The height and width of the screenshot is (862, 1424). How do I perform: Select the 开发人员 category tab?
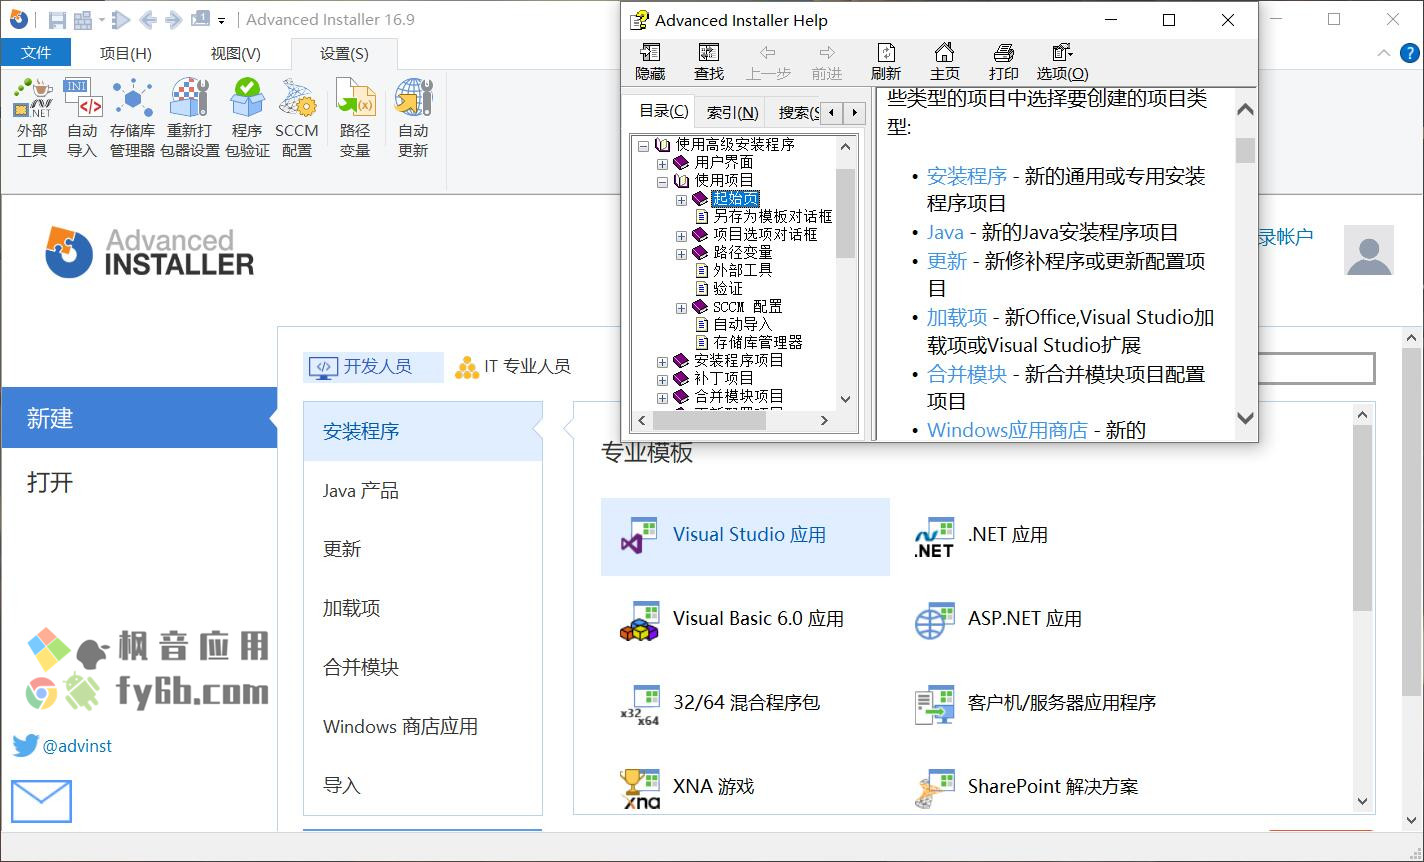tap(373, 367)
